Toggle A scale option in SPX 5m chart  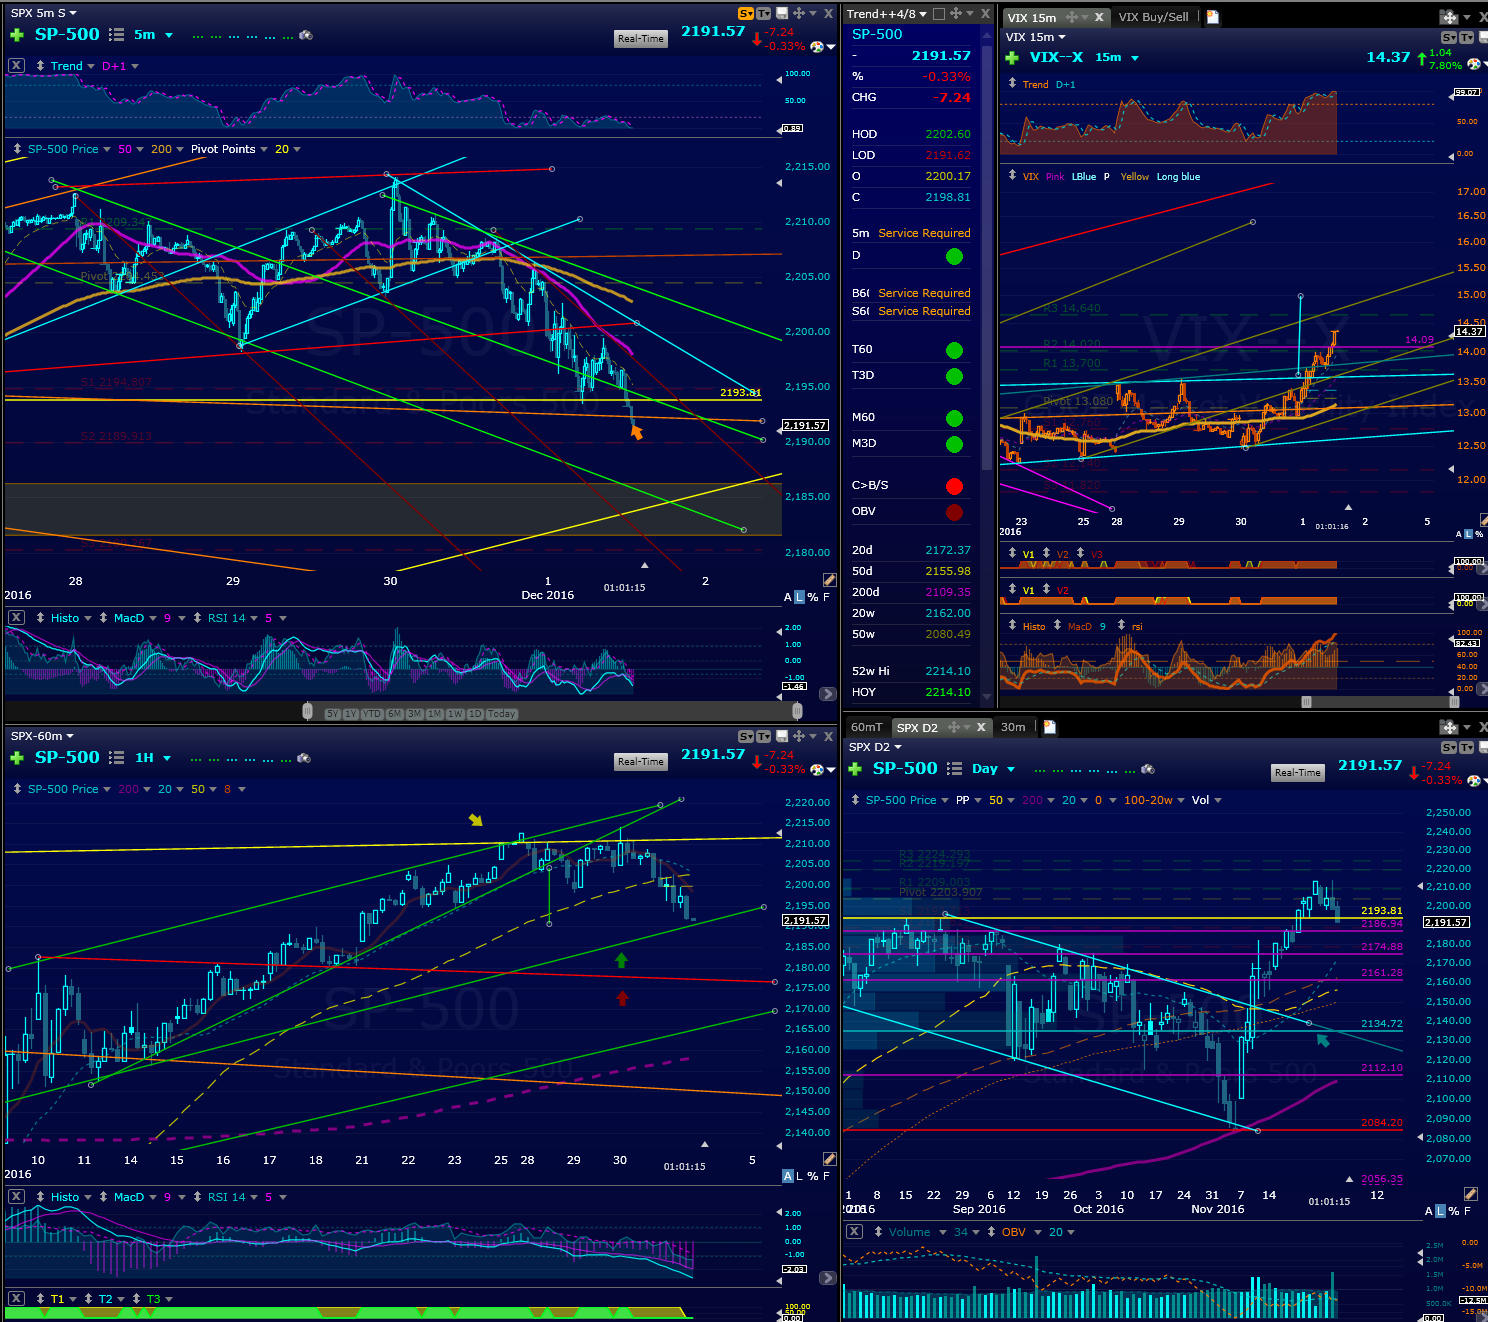[788, 597]
